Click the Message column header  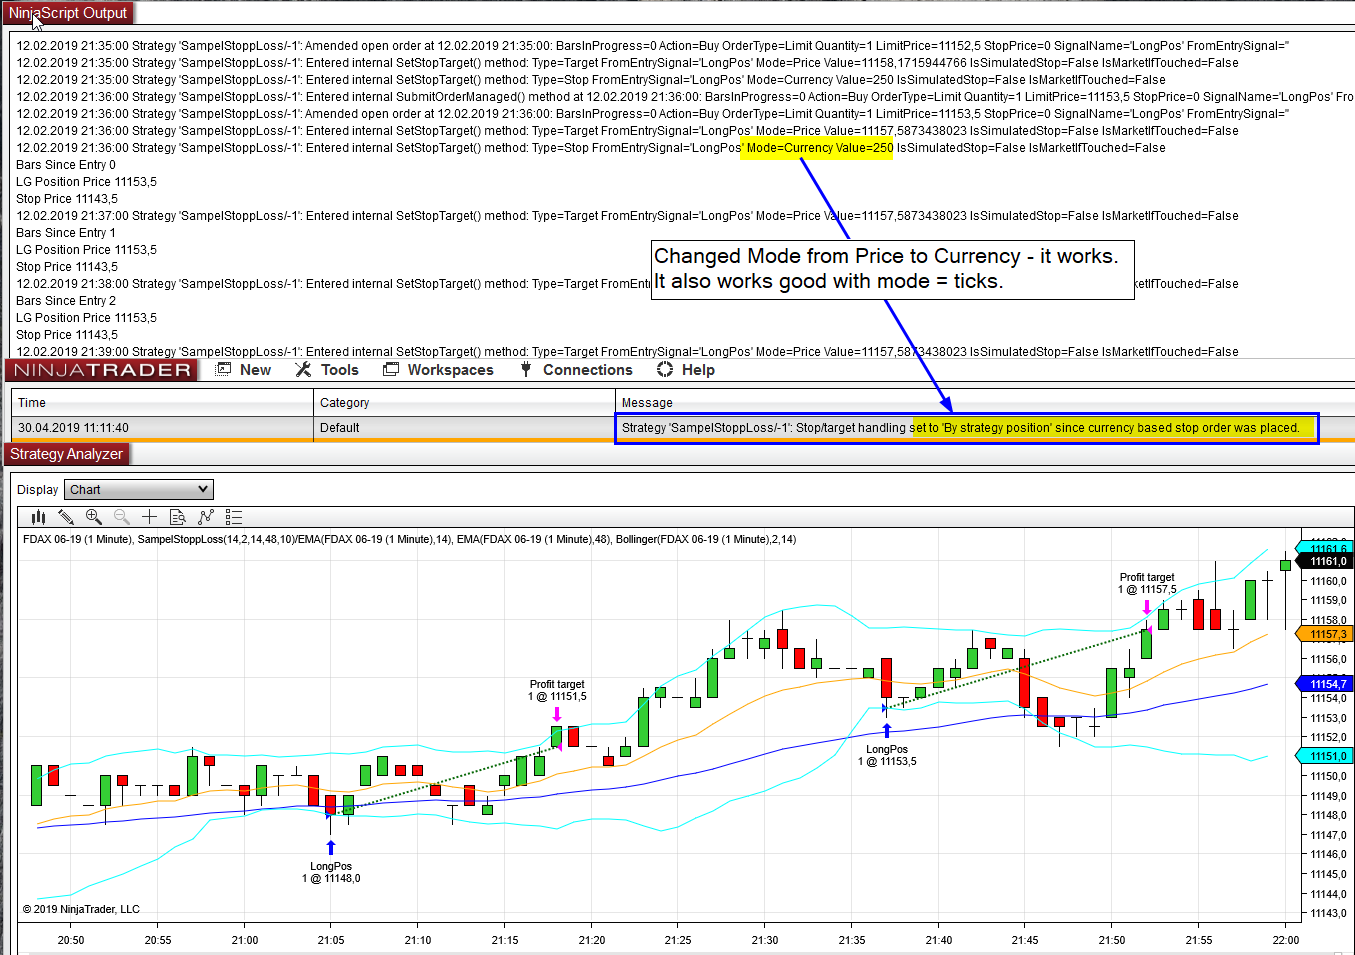click(984, 403)
